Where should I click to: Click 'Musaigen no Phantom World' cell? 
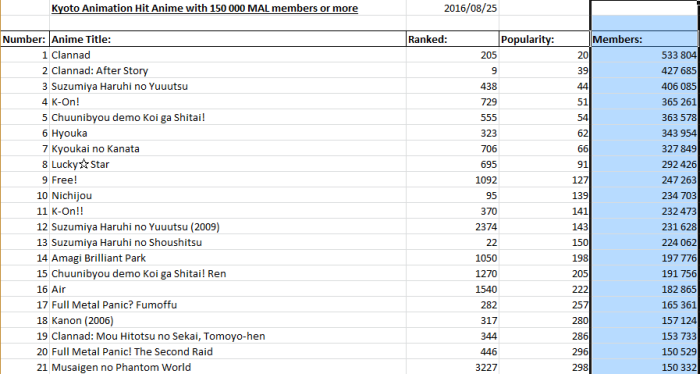click(228, 367)
